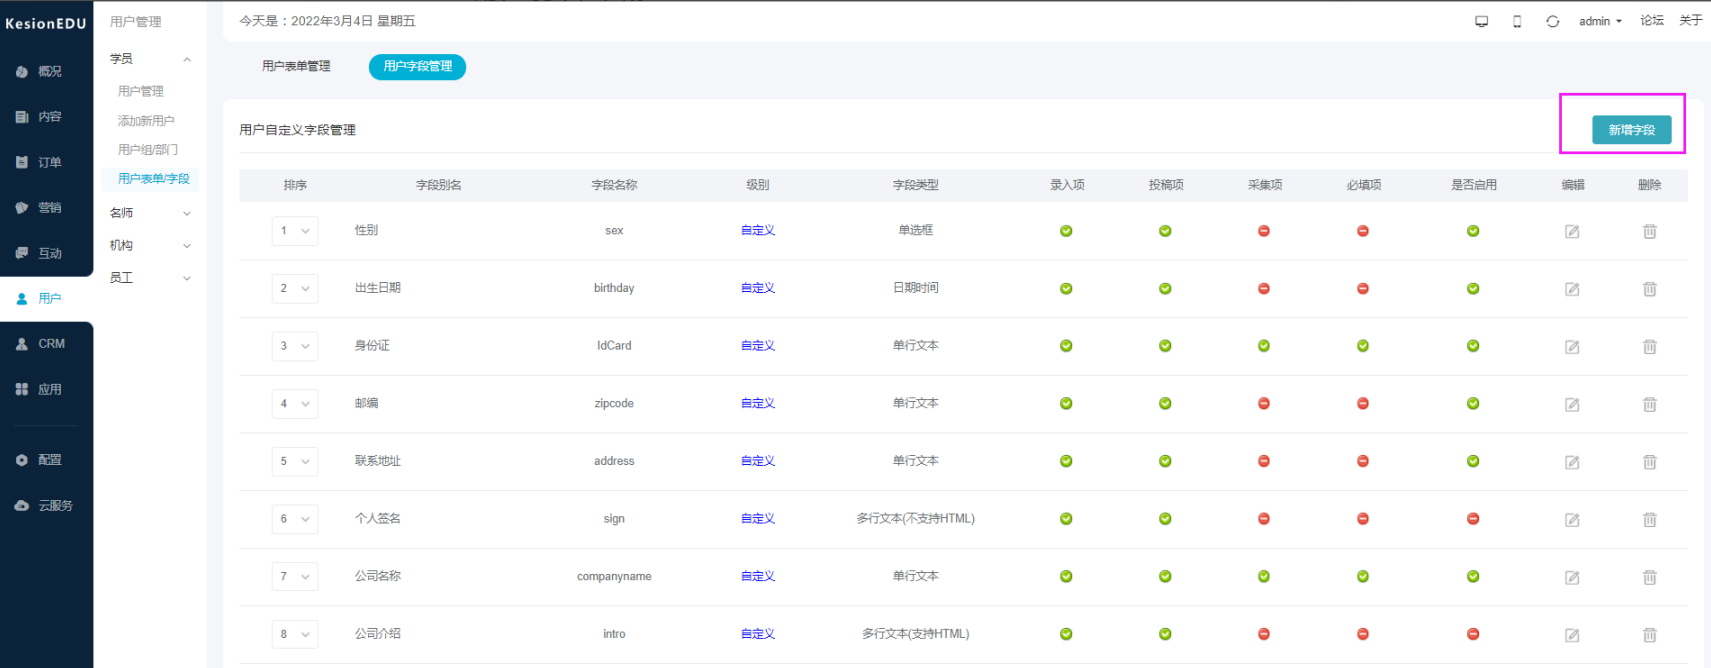Screen dimensions: 1711x668
Task: Open 云服务 in the main sidebar
Action: pyautogui.click(x=46, y=506)
